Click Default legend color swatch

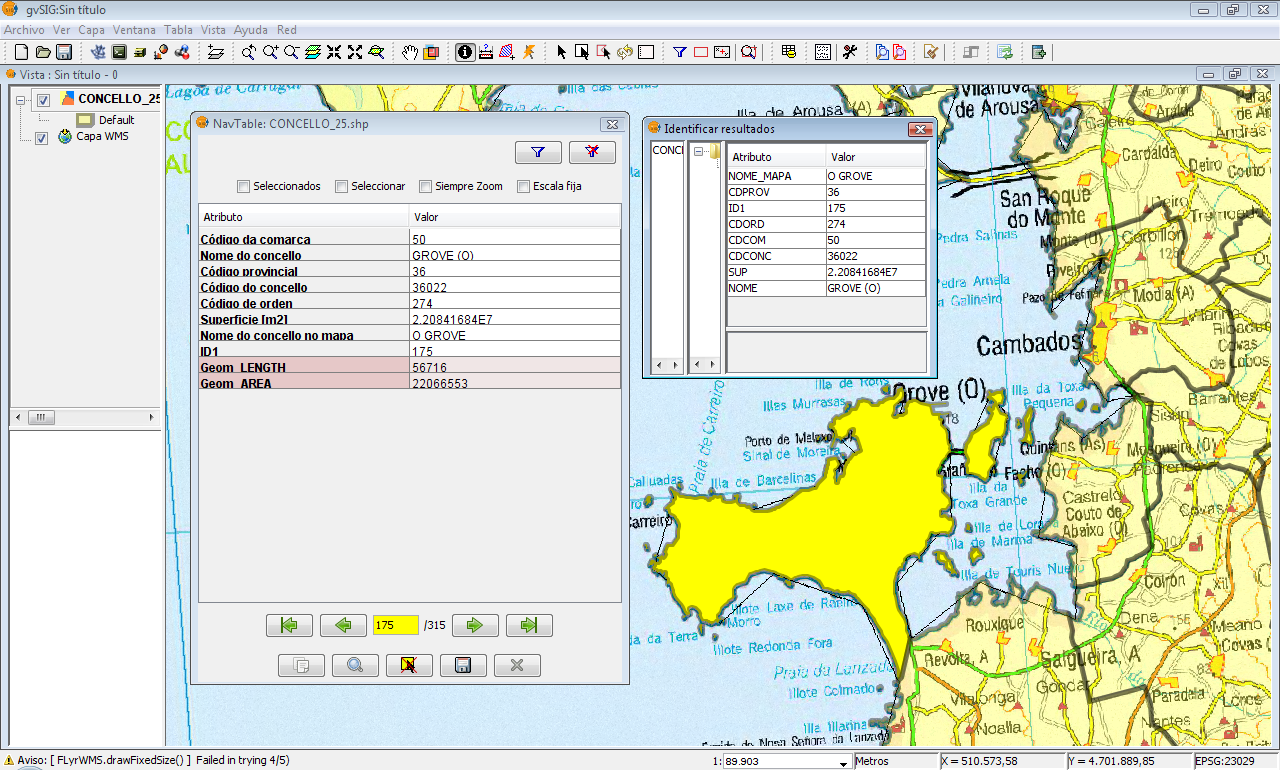coord(85,120)
